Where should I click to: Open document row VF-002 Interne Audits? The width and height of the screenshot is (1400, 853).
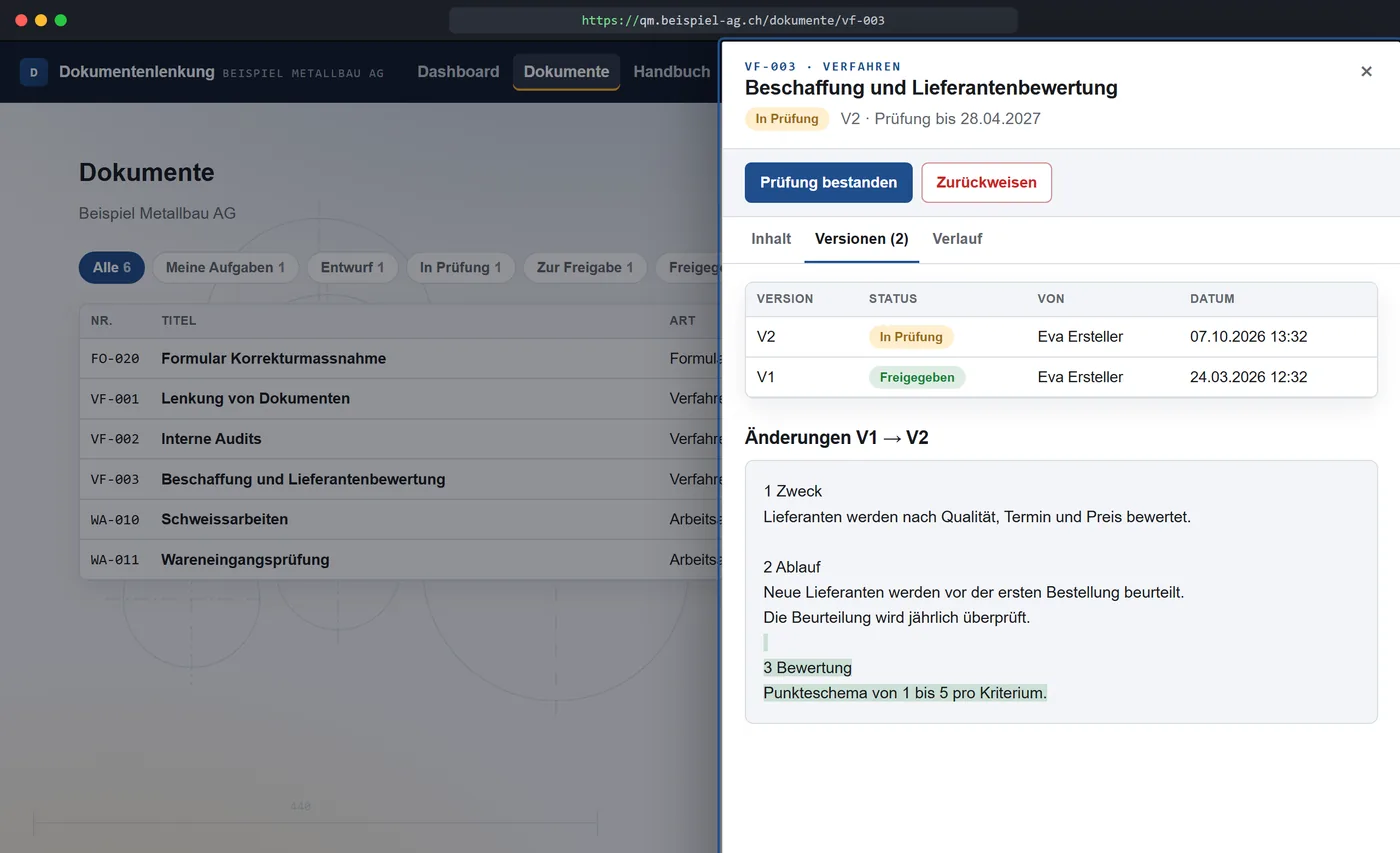click(399, 439)
